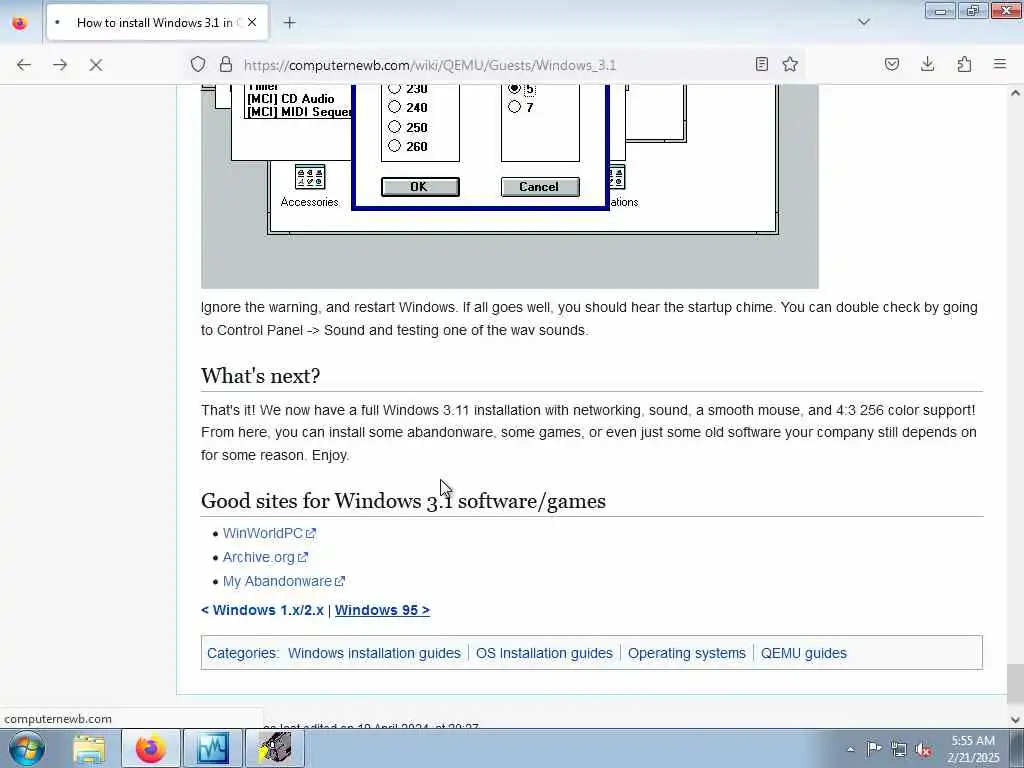This screenshot has width=1024, height=768.
Task: Click scrollbar up arrow
Action: [x=1015, y=93]
